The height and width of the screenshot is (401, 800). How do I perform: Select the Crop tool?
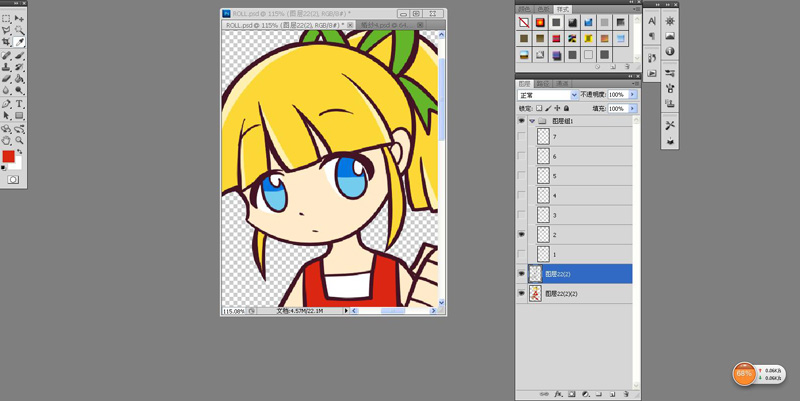pos(6,42)
